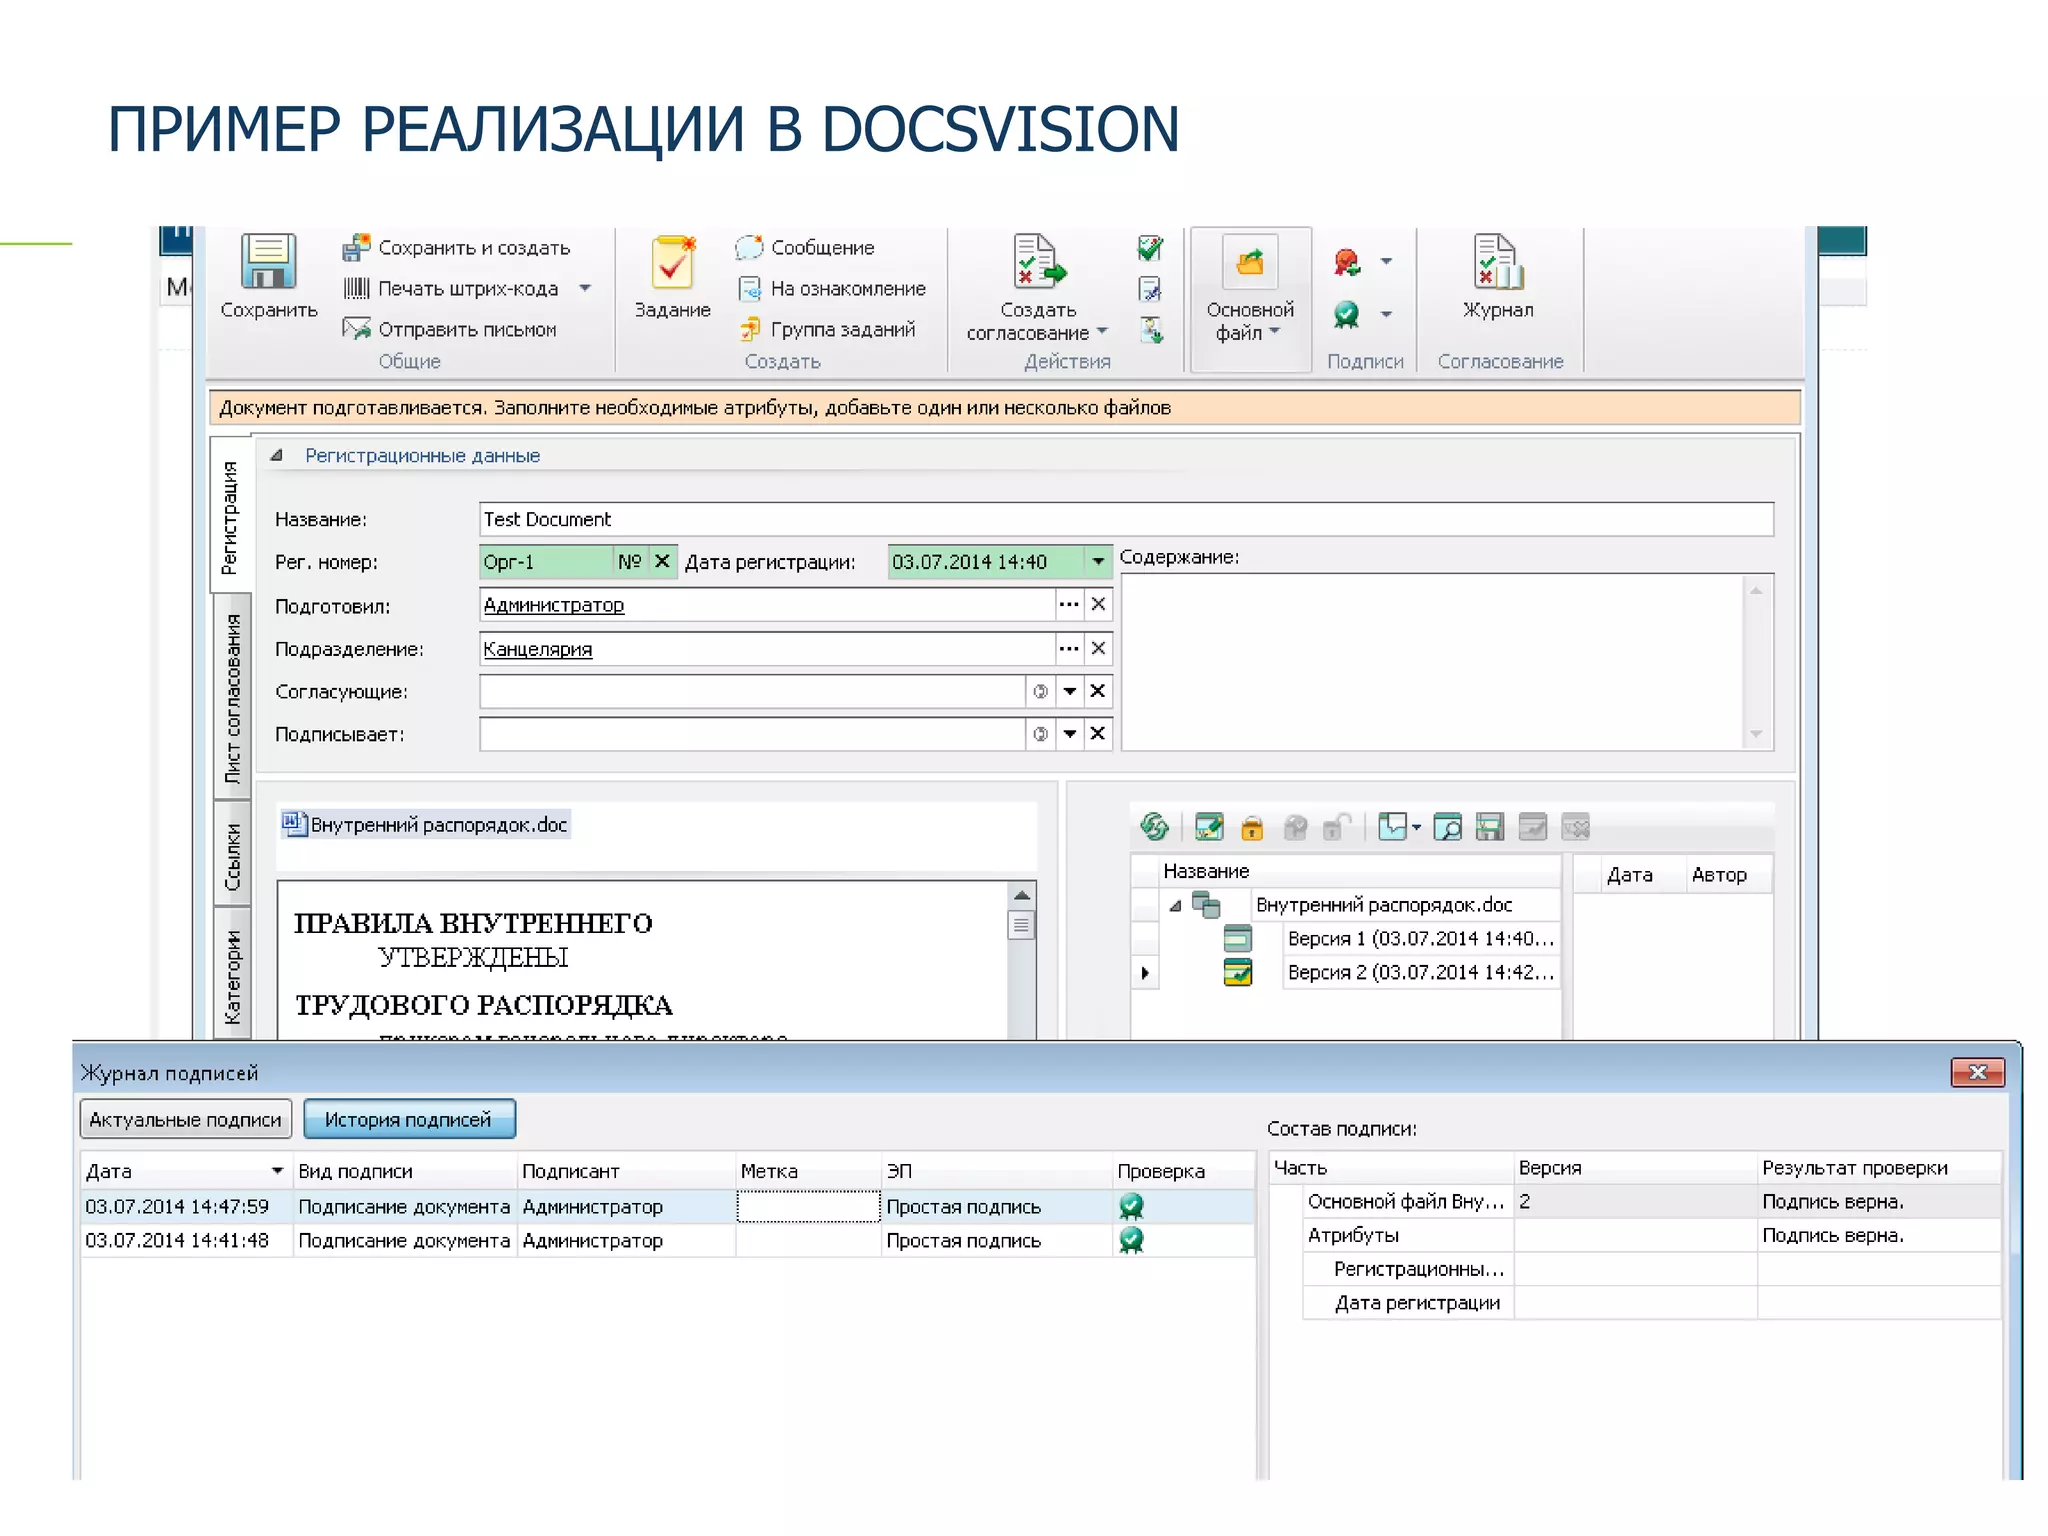Click the save-version floppy icon in versions toolbar
Image resolution: width=2048 pixels, height=1536 pixels.
point(1490,827)
